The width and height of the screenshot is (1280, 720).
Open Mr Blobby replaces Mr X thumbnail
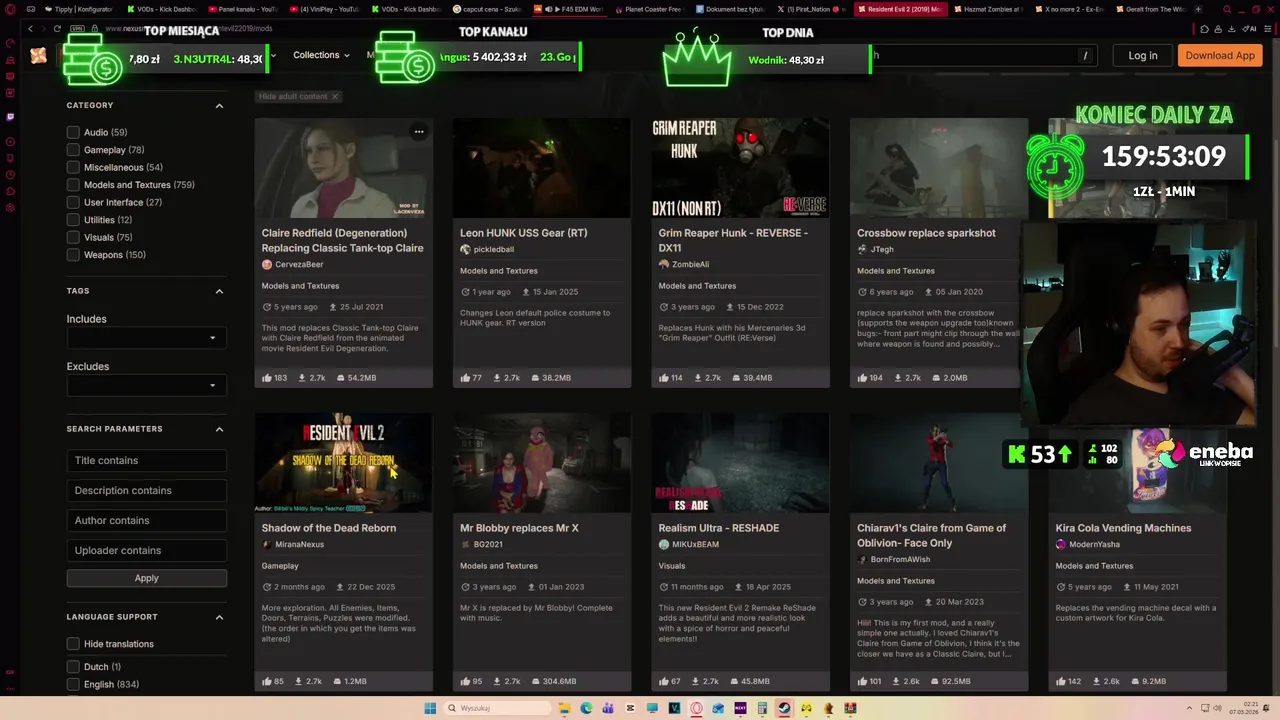pyautogui.click(x=542, y=463)
